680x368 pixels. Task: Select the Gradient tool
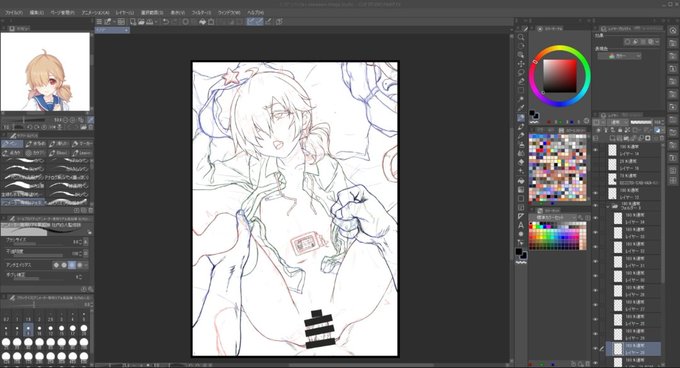(x=521, y=189)
